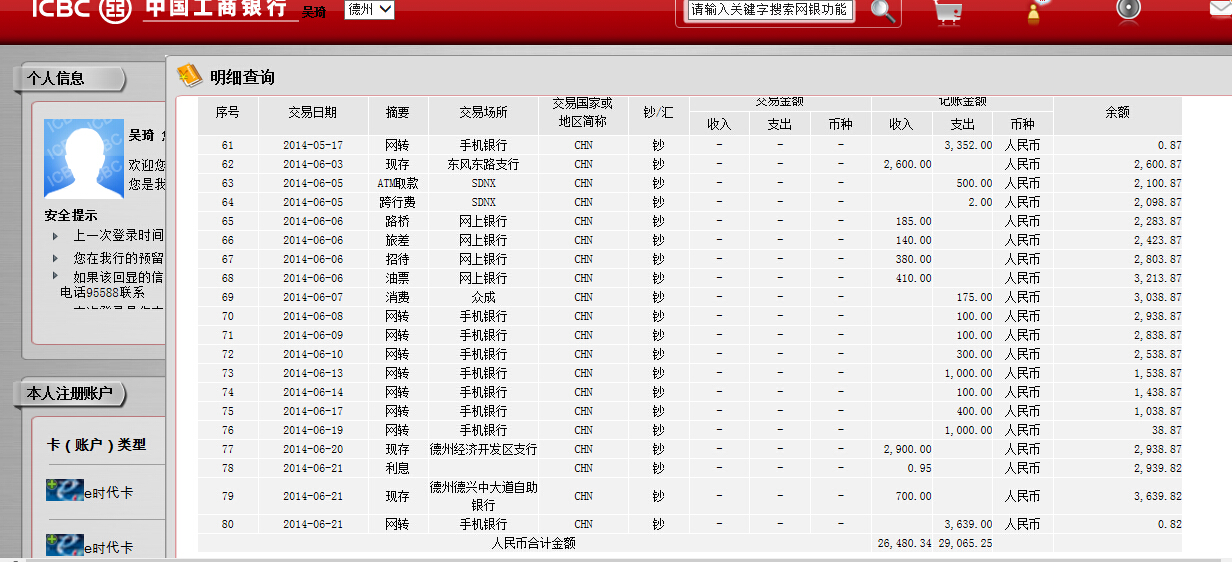Click the 余额 column header
Image resolution: width=1232 pixels, height=562 pixels.
[x=1117, y=113]
